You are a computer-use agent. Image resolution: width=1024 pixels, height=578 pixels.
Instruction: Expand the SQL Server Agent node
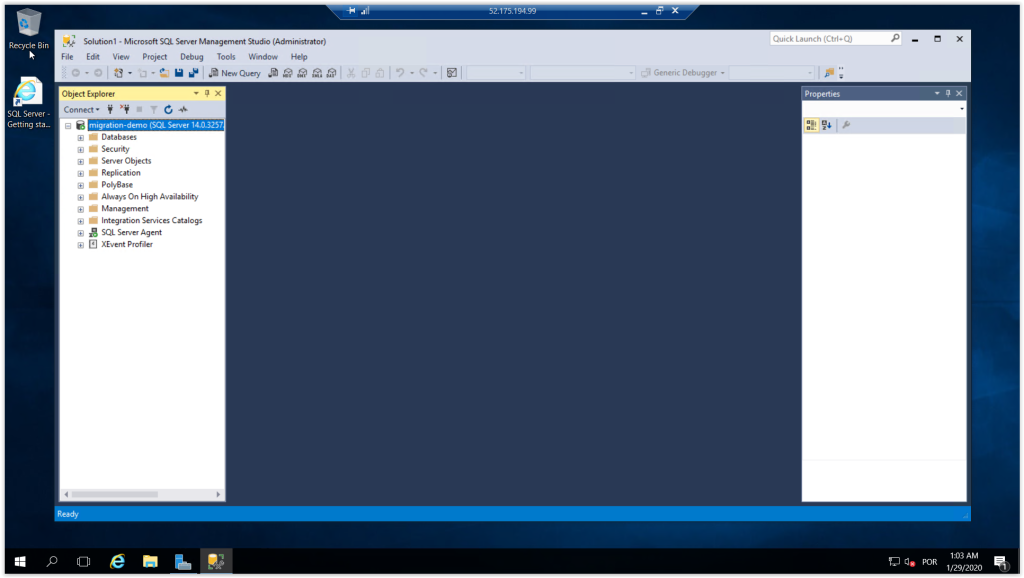point(80,233)
